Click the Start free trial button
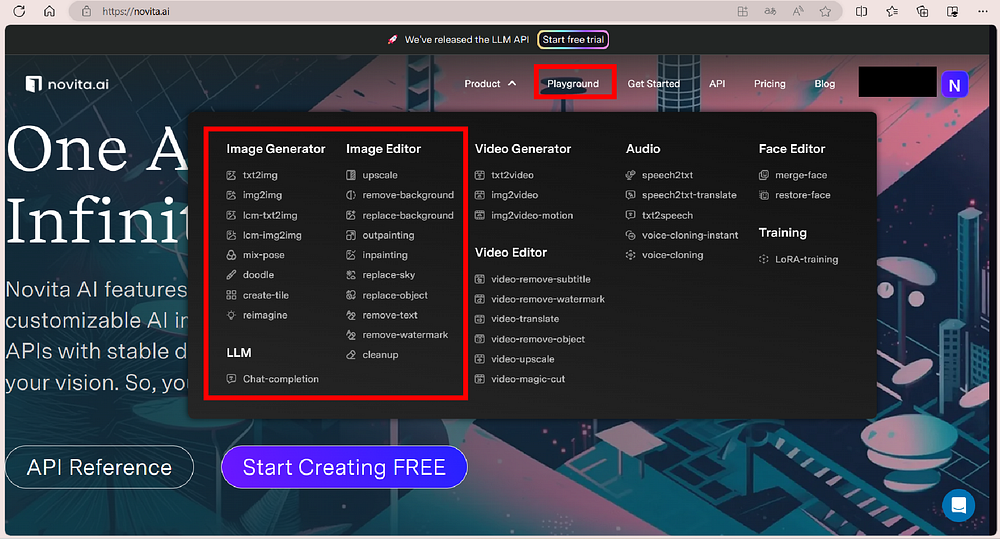This screenshot has width=1000, height=539. (x=573, y=40)
